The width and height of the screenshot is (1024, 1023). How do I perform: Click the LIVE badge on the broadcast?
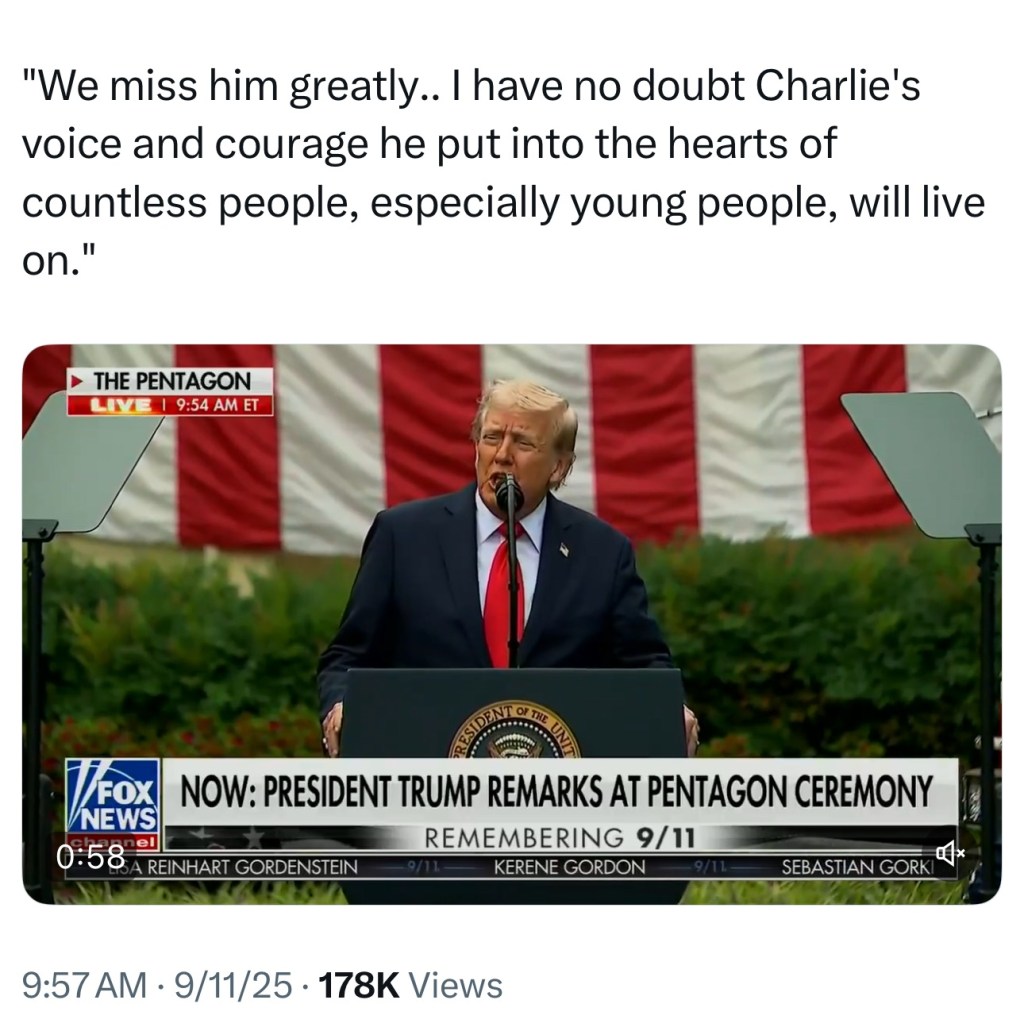[x=120, y=406]
